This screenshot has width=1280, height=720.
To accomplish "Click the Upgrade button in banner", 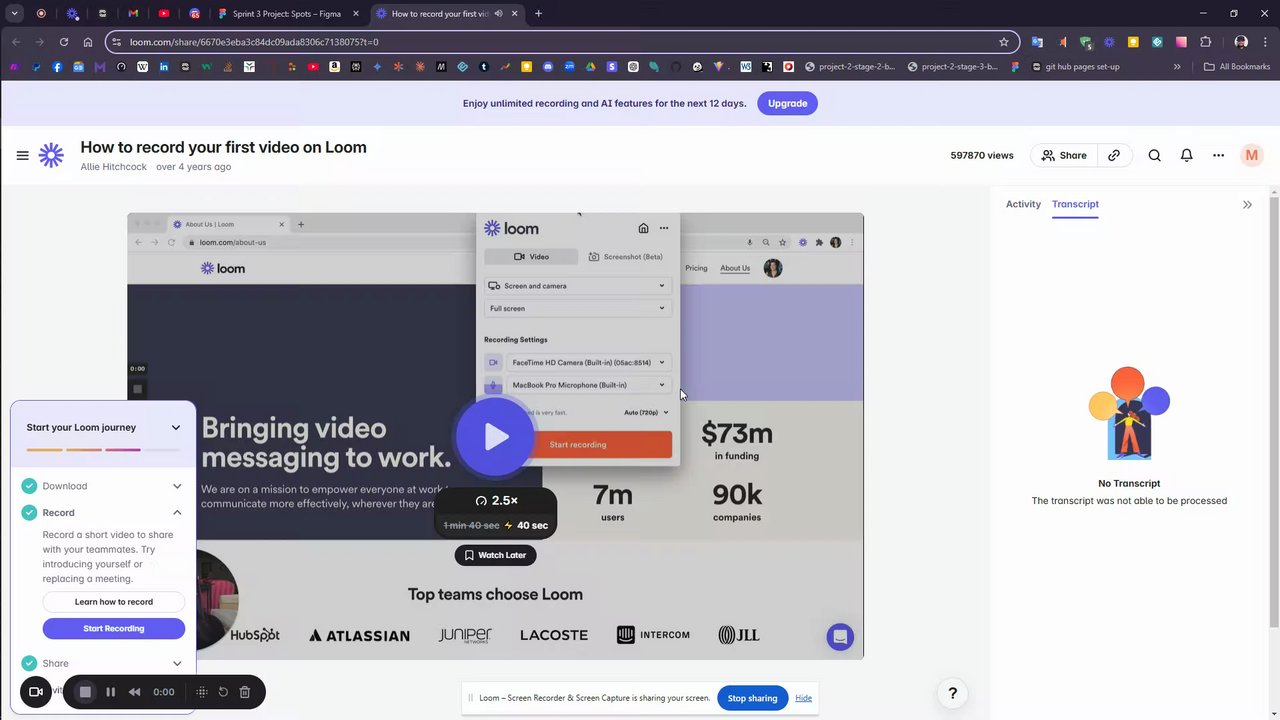I will pyautogui.click(x=787, y=103).
